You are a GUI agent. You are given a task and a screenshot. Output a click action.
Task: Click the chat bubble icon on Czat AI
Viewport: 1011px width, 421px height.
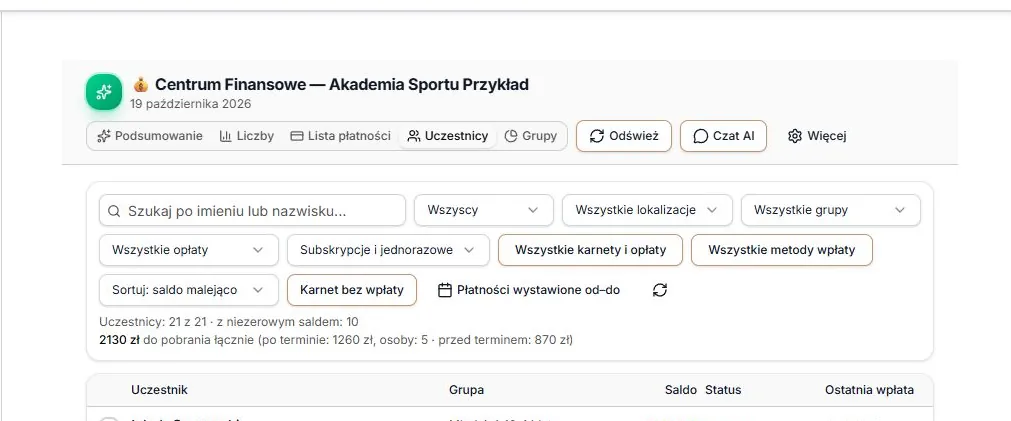point(700,136)
